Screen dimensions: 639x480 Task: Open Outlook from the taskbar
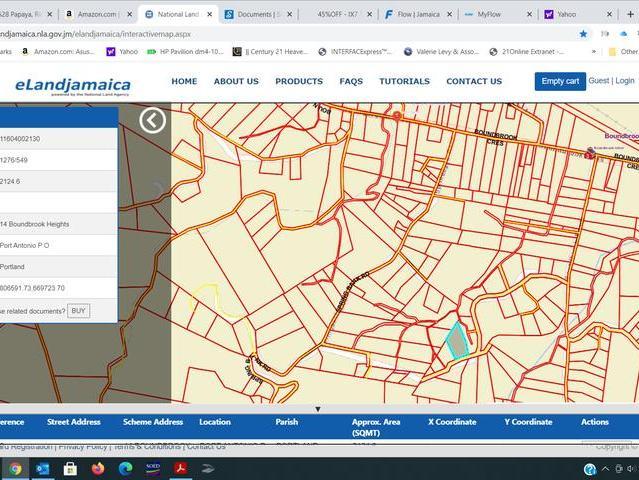point(43,468)
